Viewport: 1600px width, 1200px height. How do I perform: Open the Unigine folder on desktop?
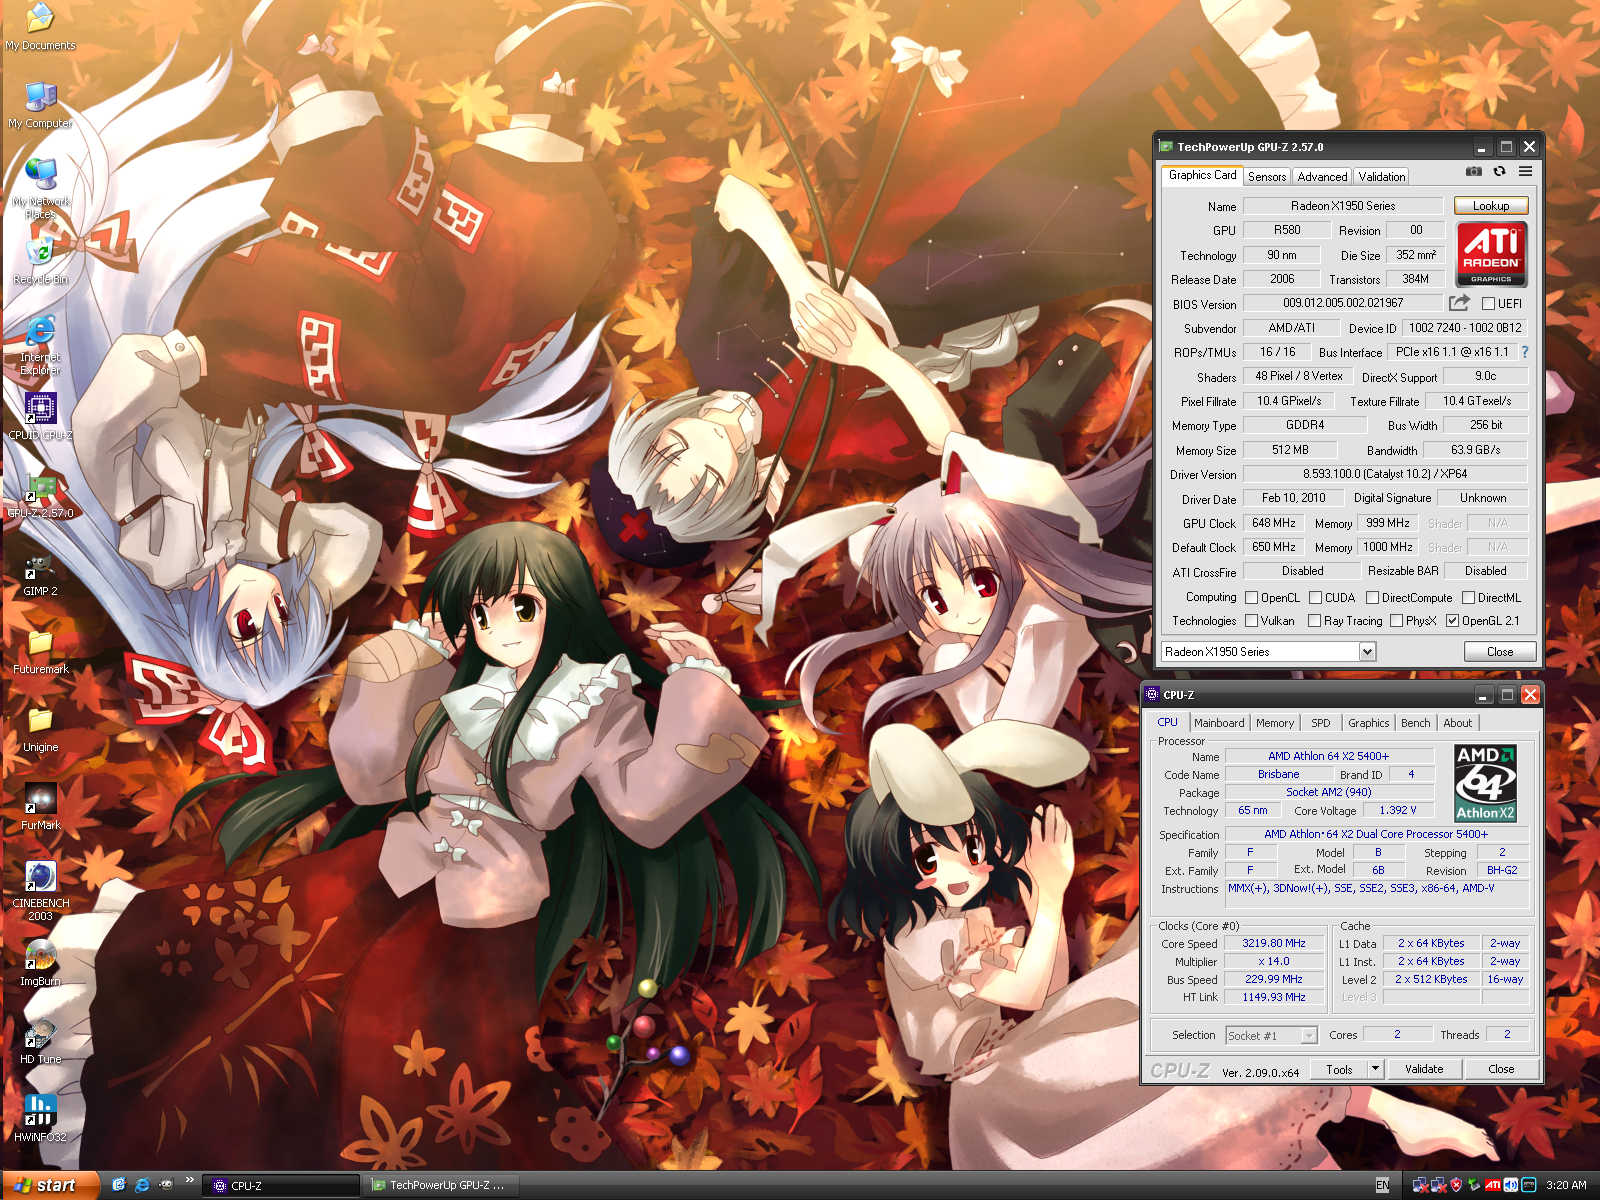(40, 728)
